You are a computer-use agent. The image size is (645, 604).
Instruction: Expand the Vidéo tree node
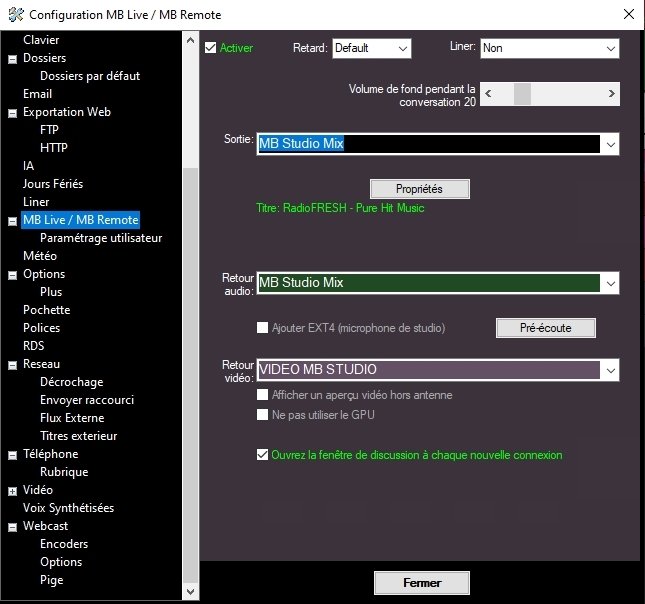(12, 491)
